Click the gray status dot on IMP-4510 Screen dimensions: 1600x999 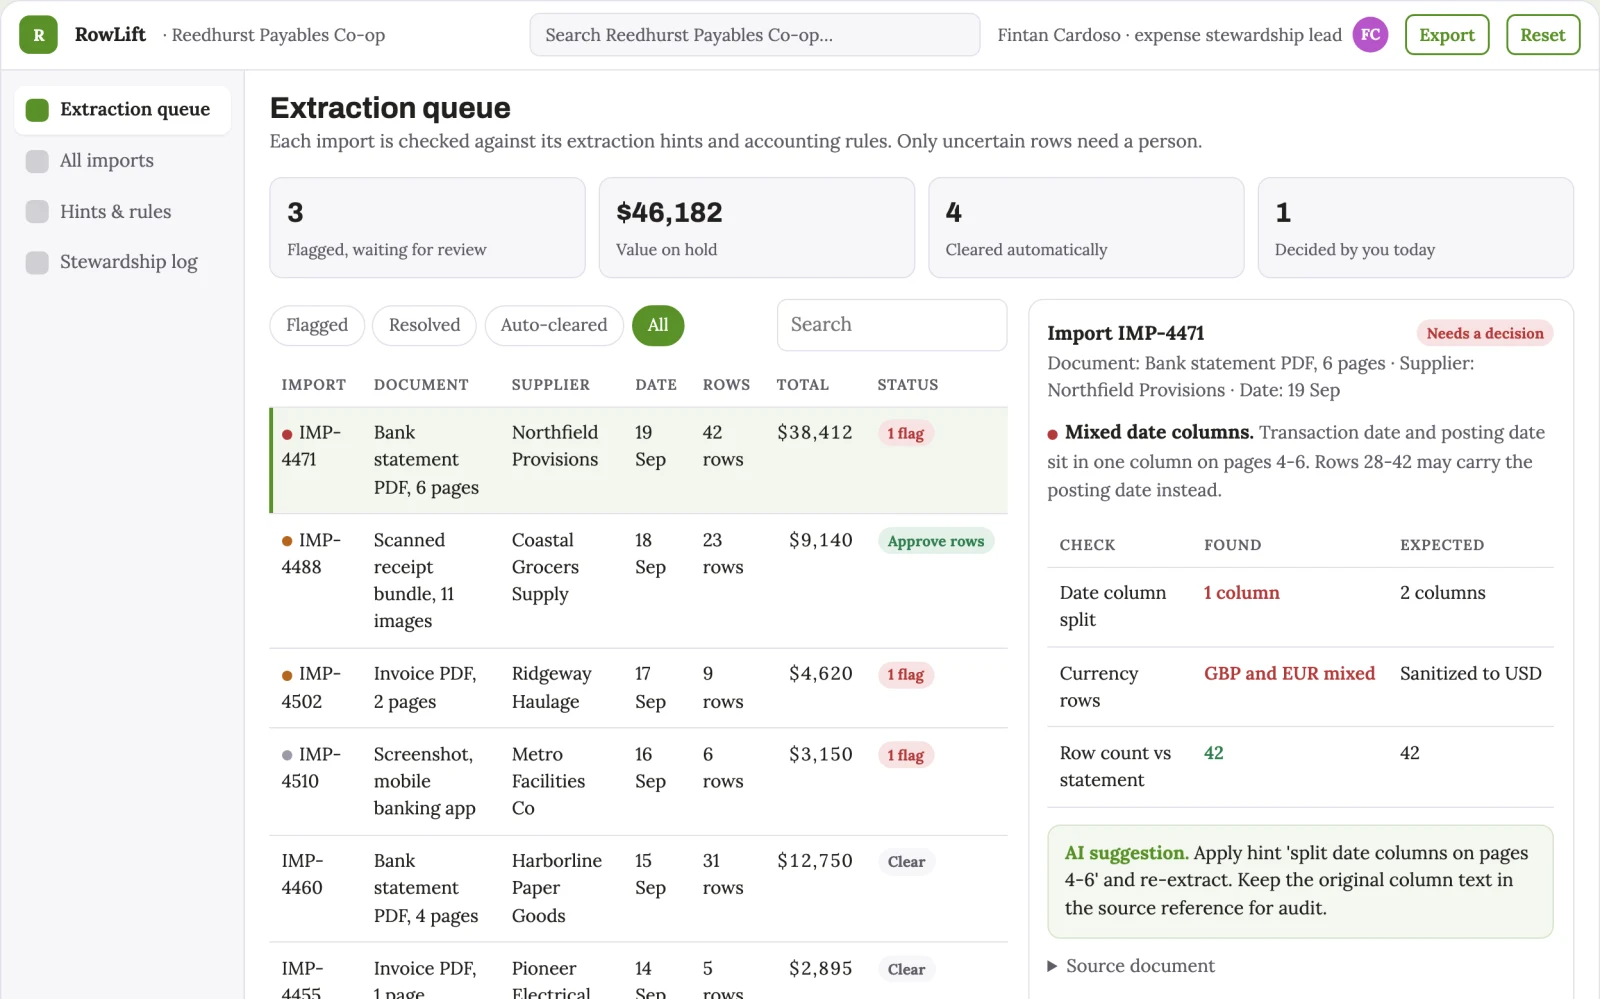click(287, 755)
